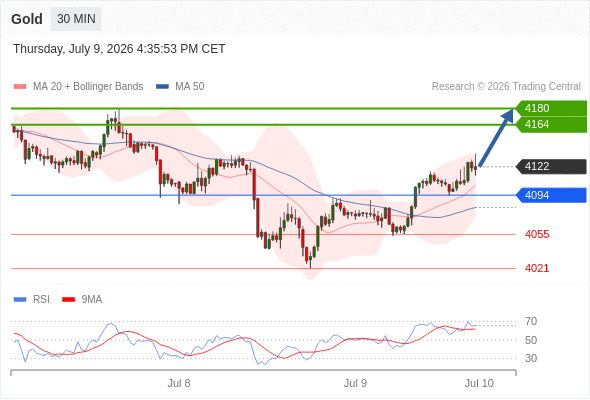Viewport: 590px width, 400px height.
Task: Open the Trading Central research credit
Action: point(506,87)
